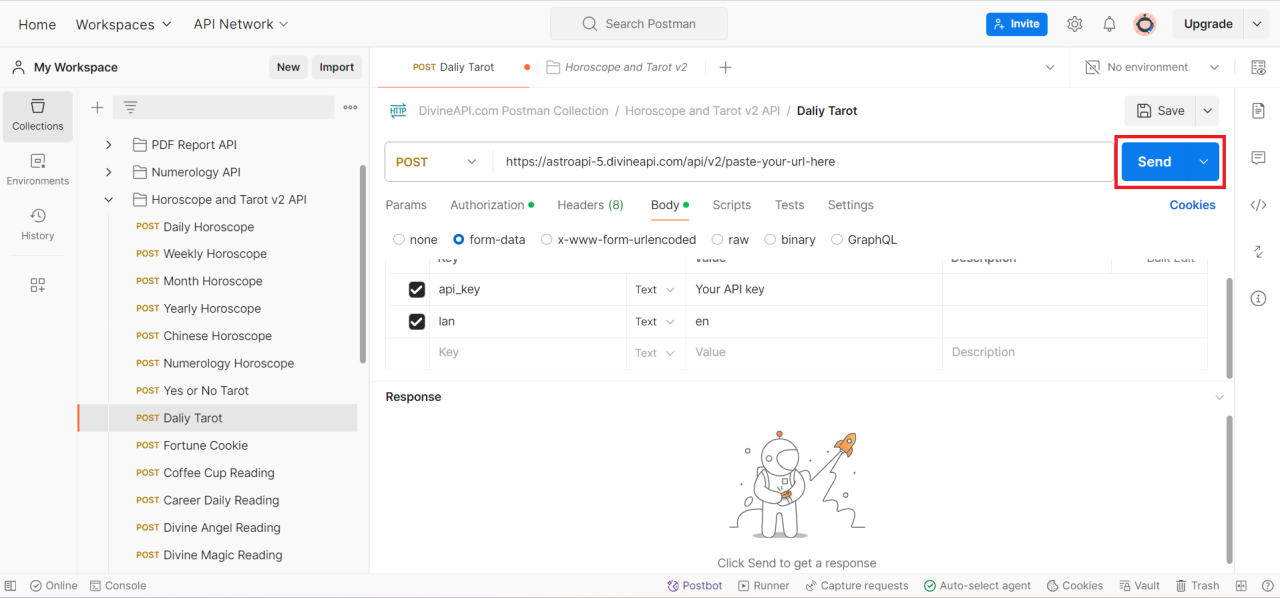Click the help icon in status bar

coord(1266,586)
